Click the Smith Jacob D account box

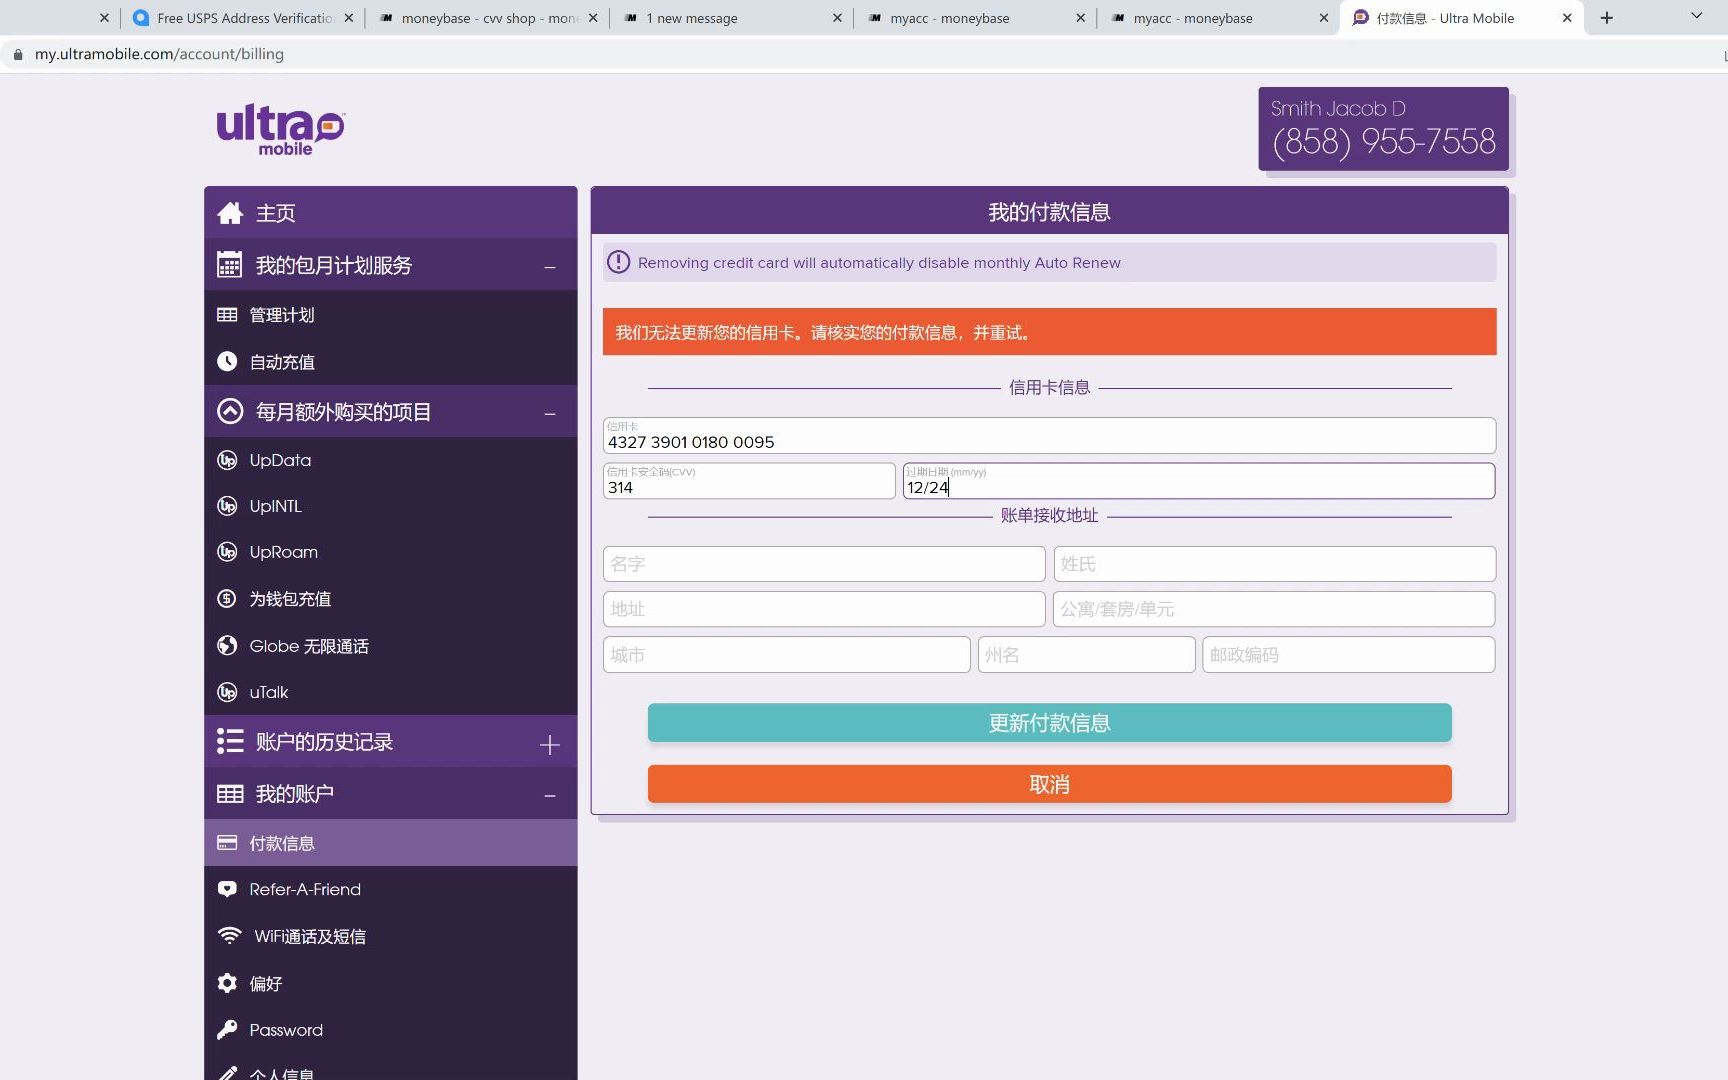[1383, 129]
